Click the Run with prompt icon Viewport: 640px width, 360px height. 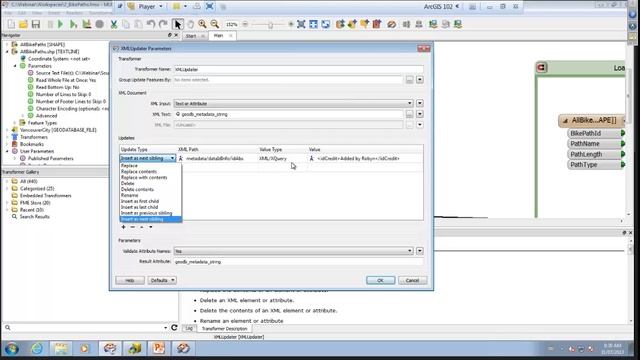[73, 24]
